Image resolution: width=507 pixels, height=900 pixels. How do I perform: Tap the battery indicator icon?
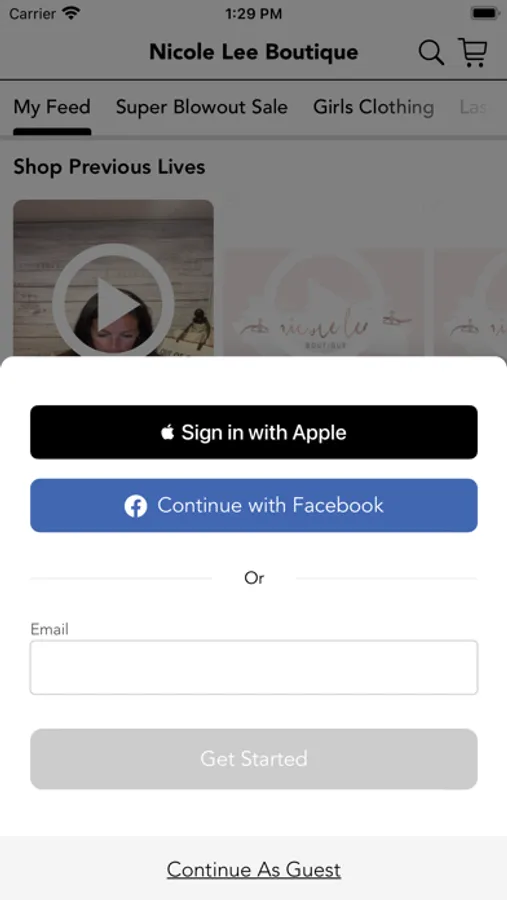[x=484, y=13]
